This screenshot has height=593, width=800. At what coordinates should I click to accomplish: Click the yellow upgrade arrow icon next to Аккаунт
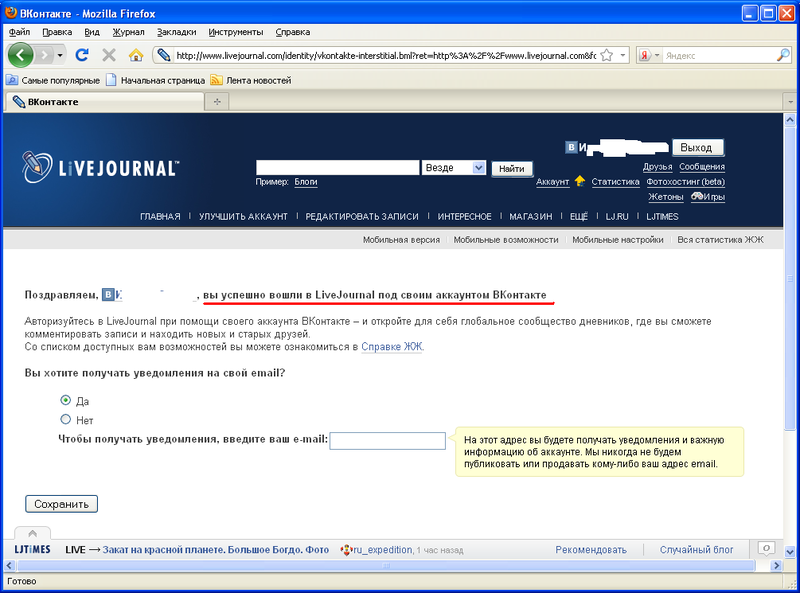click(x=580, y=181)
